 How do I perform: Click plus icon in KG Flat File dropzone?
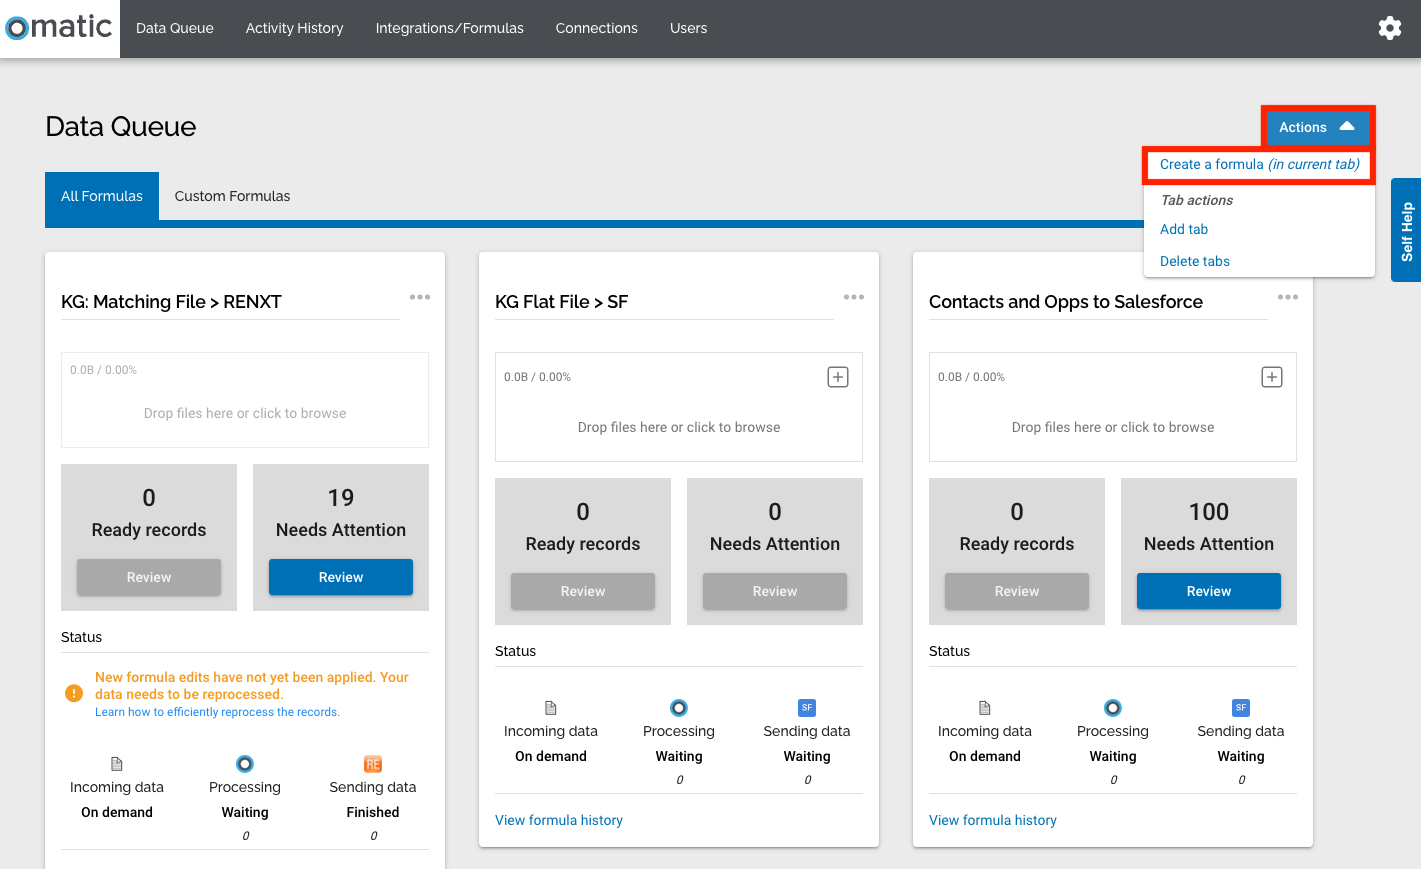(838, 377)
